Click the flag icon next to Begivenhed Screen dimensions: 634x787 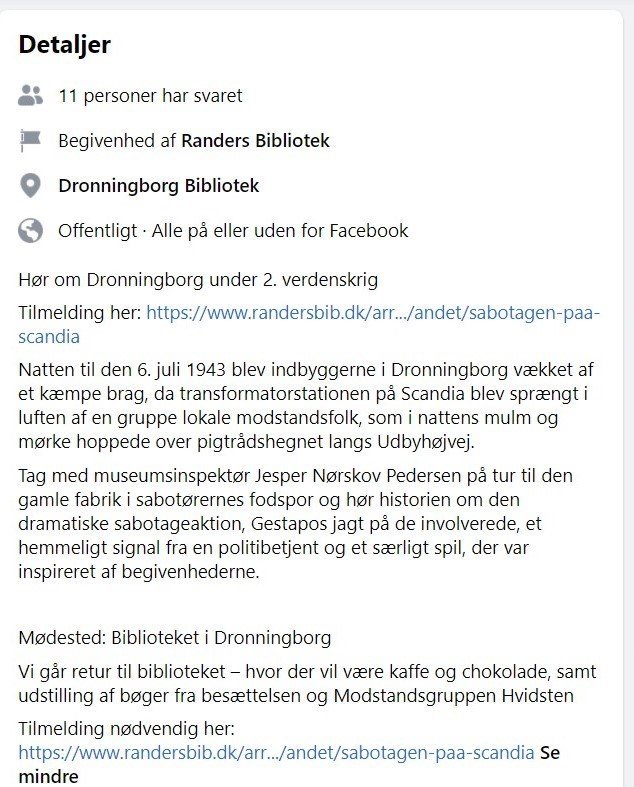coord(30,141)
